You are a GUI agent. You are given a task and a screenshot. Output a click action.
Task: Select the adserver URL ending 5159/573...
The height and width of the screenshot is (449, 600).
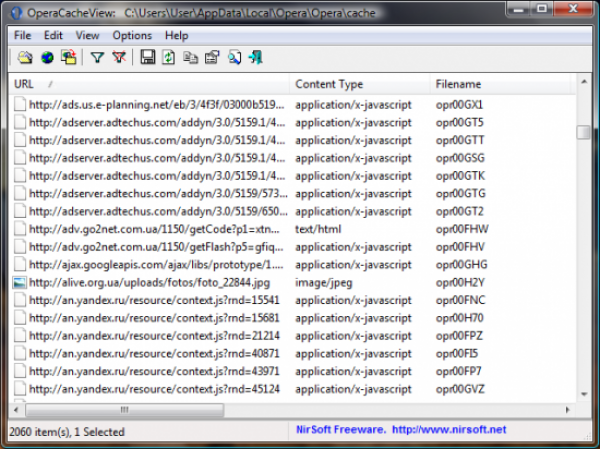pos(158,193)
